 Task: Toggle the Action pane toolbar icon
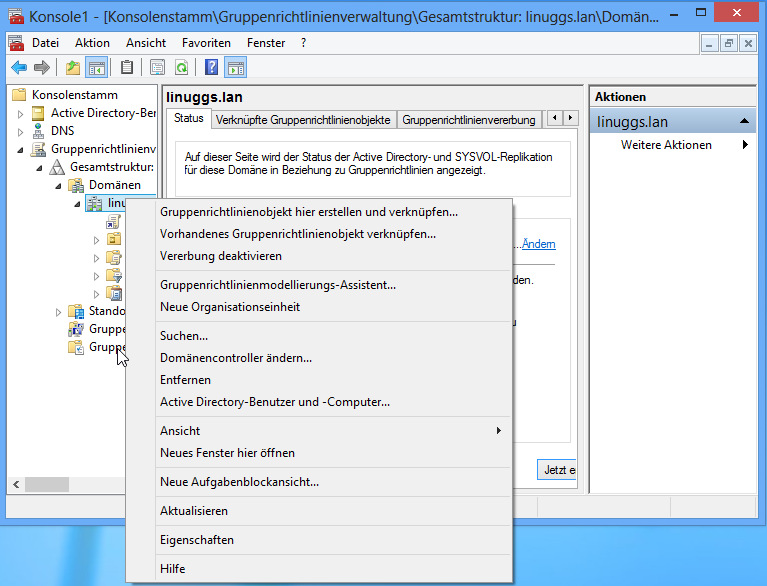pyautogui.click(x=236, y=68)
